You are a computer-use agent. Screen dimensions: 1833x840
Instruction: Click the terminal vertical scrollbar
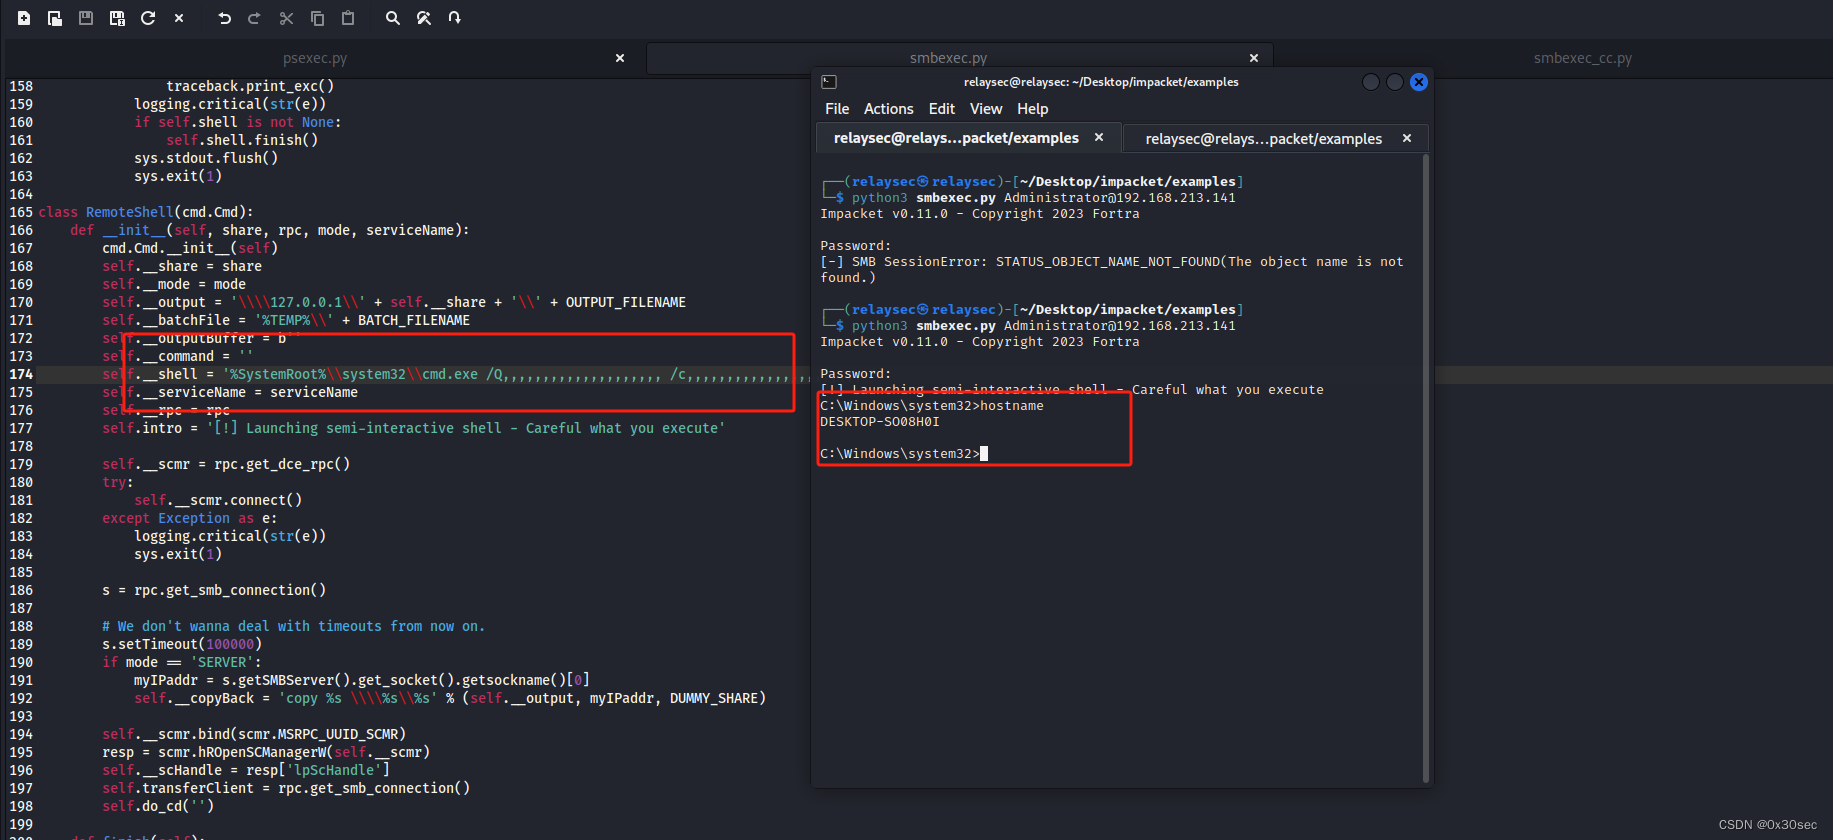coord(1425,468)
